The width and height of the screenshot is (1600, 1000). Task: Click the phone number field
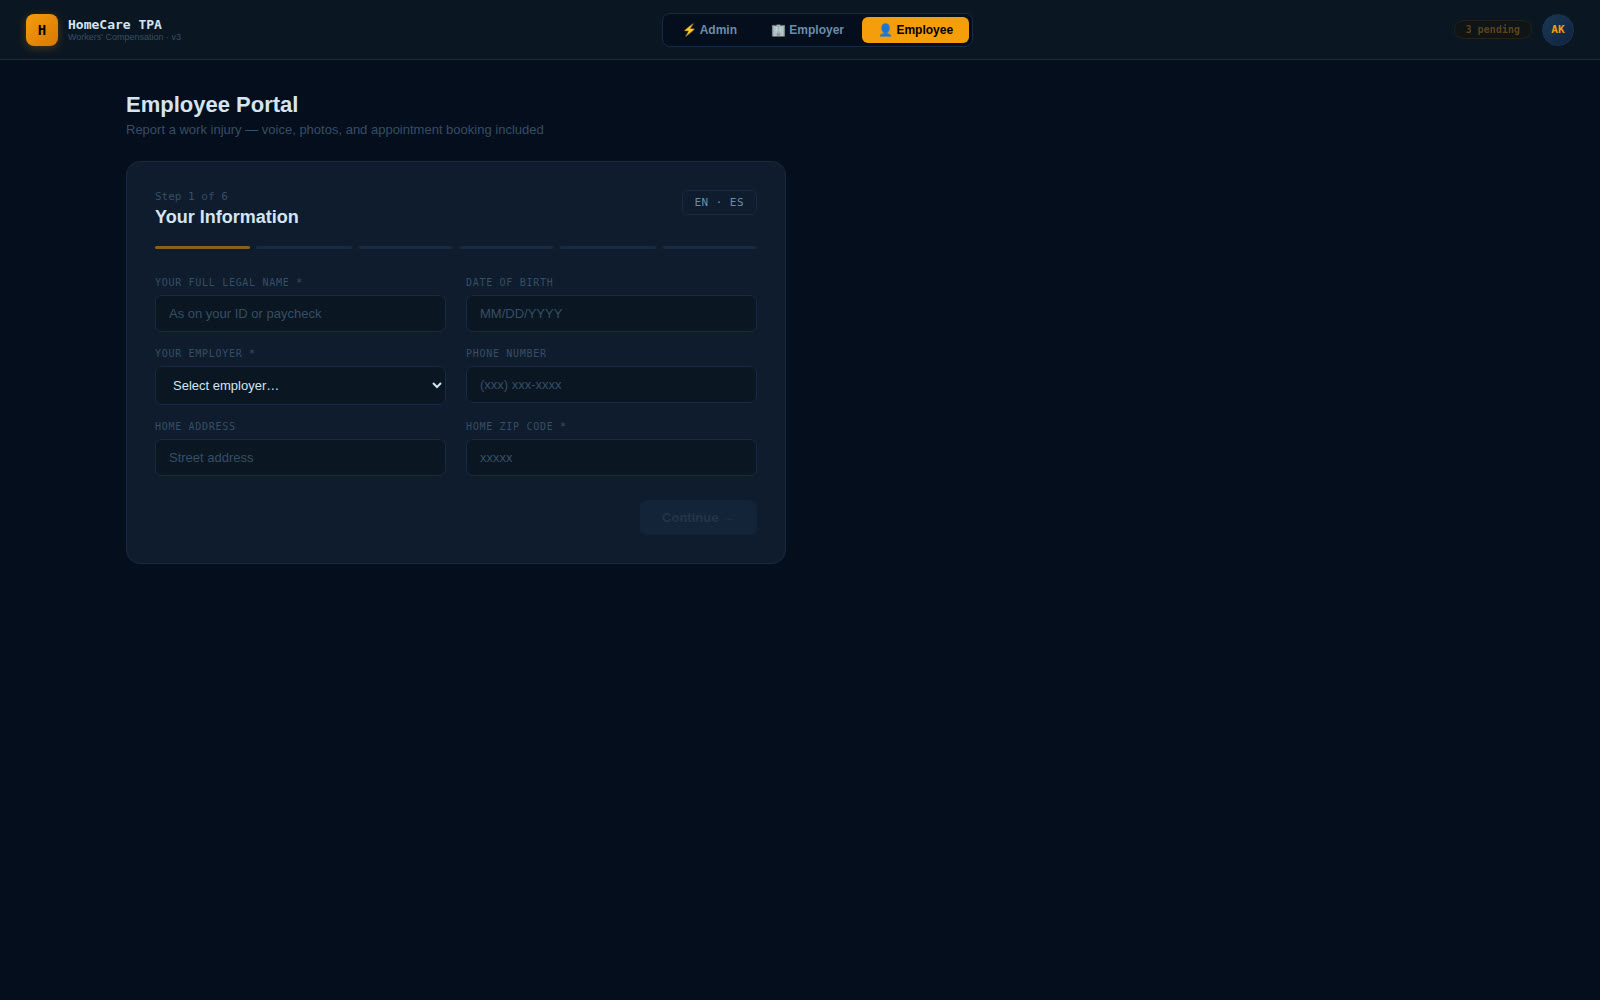pos(611,385)
